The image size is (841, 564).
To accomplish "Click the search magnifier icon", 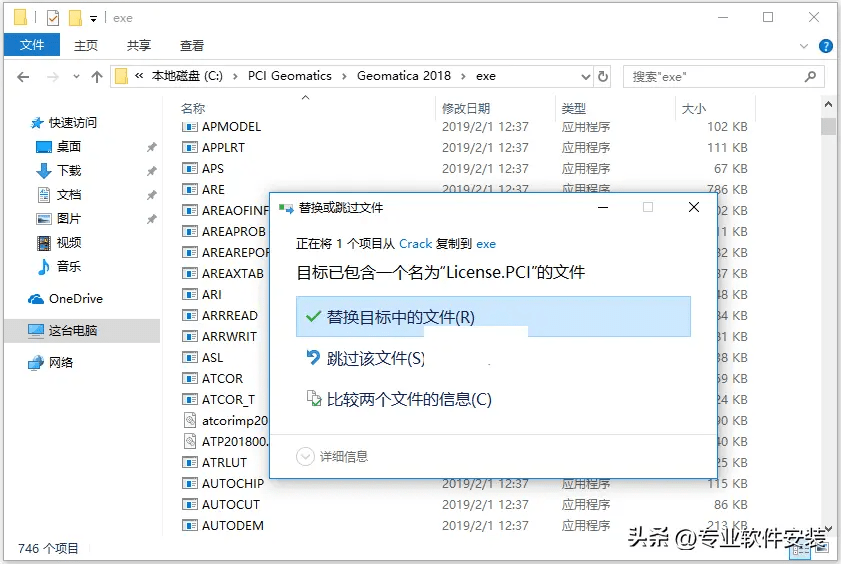I will point(810,77).
